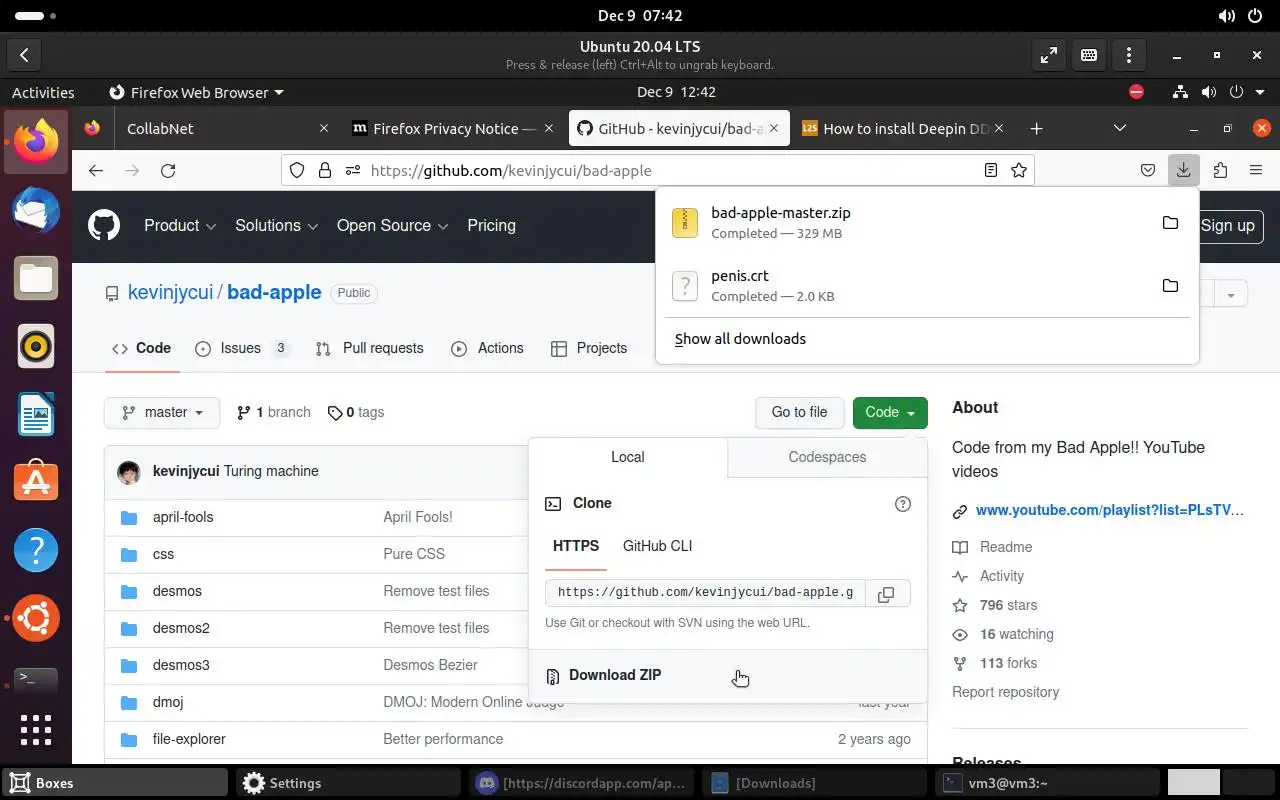Close the How to install Deepin tab

(x=999, y=128)
